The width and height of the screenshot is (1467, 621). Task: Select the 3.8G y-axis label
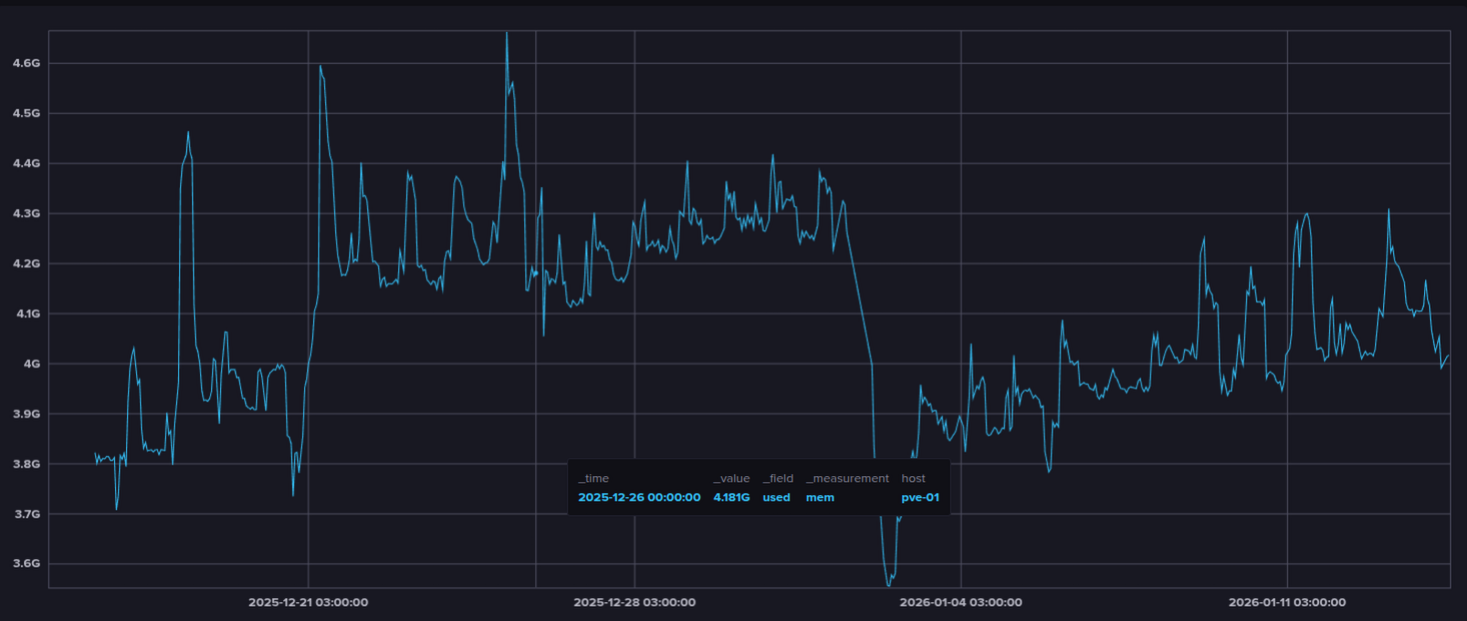coord(25,464)
